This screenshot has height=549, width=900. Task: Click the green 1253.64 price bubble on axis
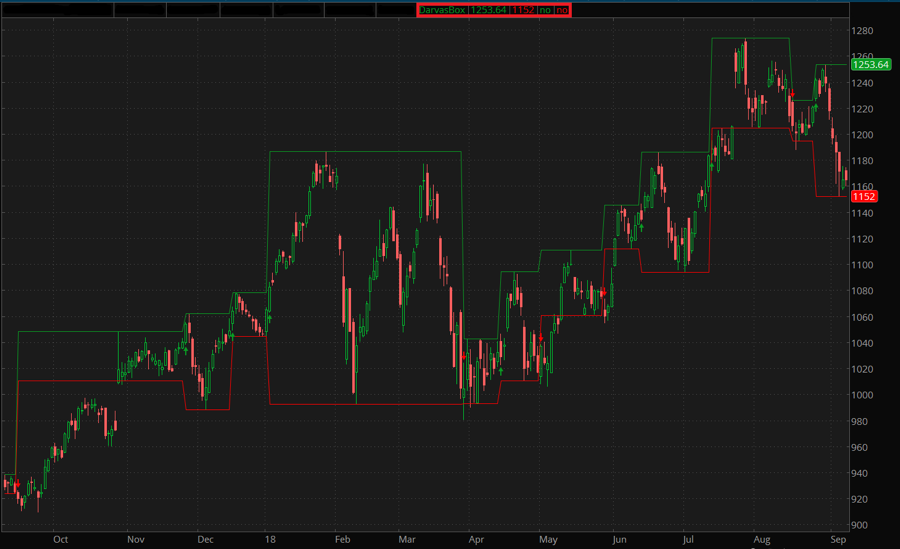coord(869,64)
